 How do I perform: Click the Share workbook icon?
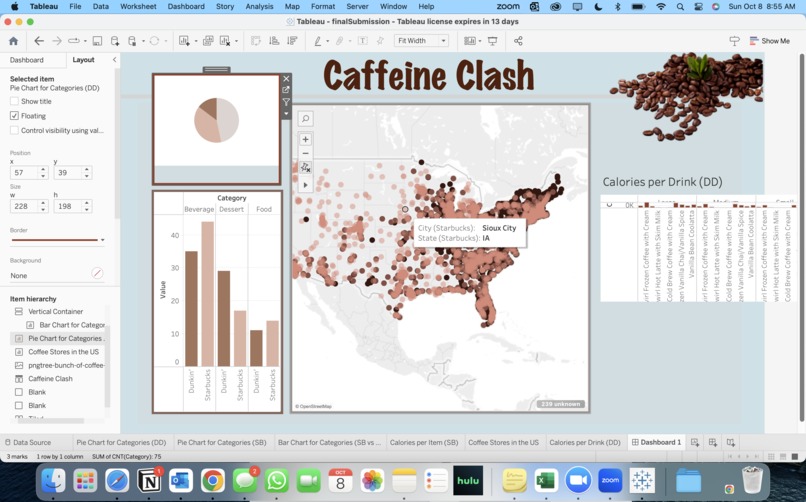[518, 41]
